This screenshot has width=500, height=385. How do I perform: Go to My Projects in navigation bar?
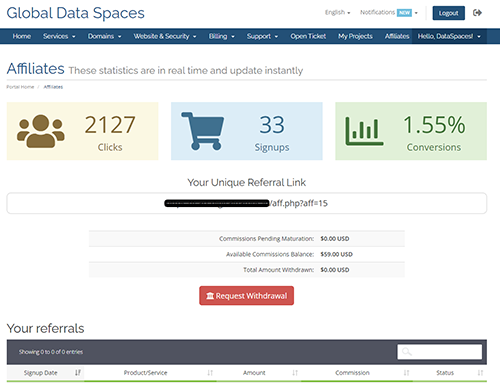[x=355, y=36]
